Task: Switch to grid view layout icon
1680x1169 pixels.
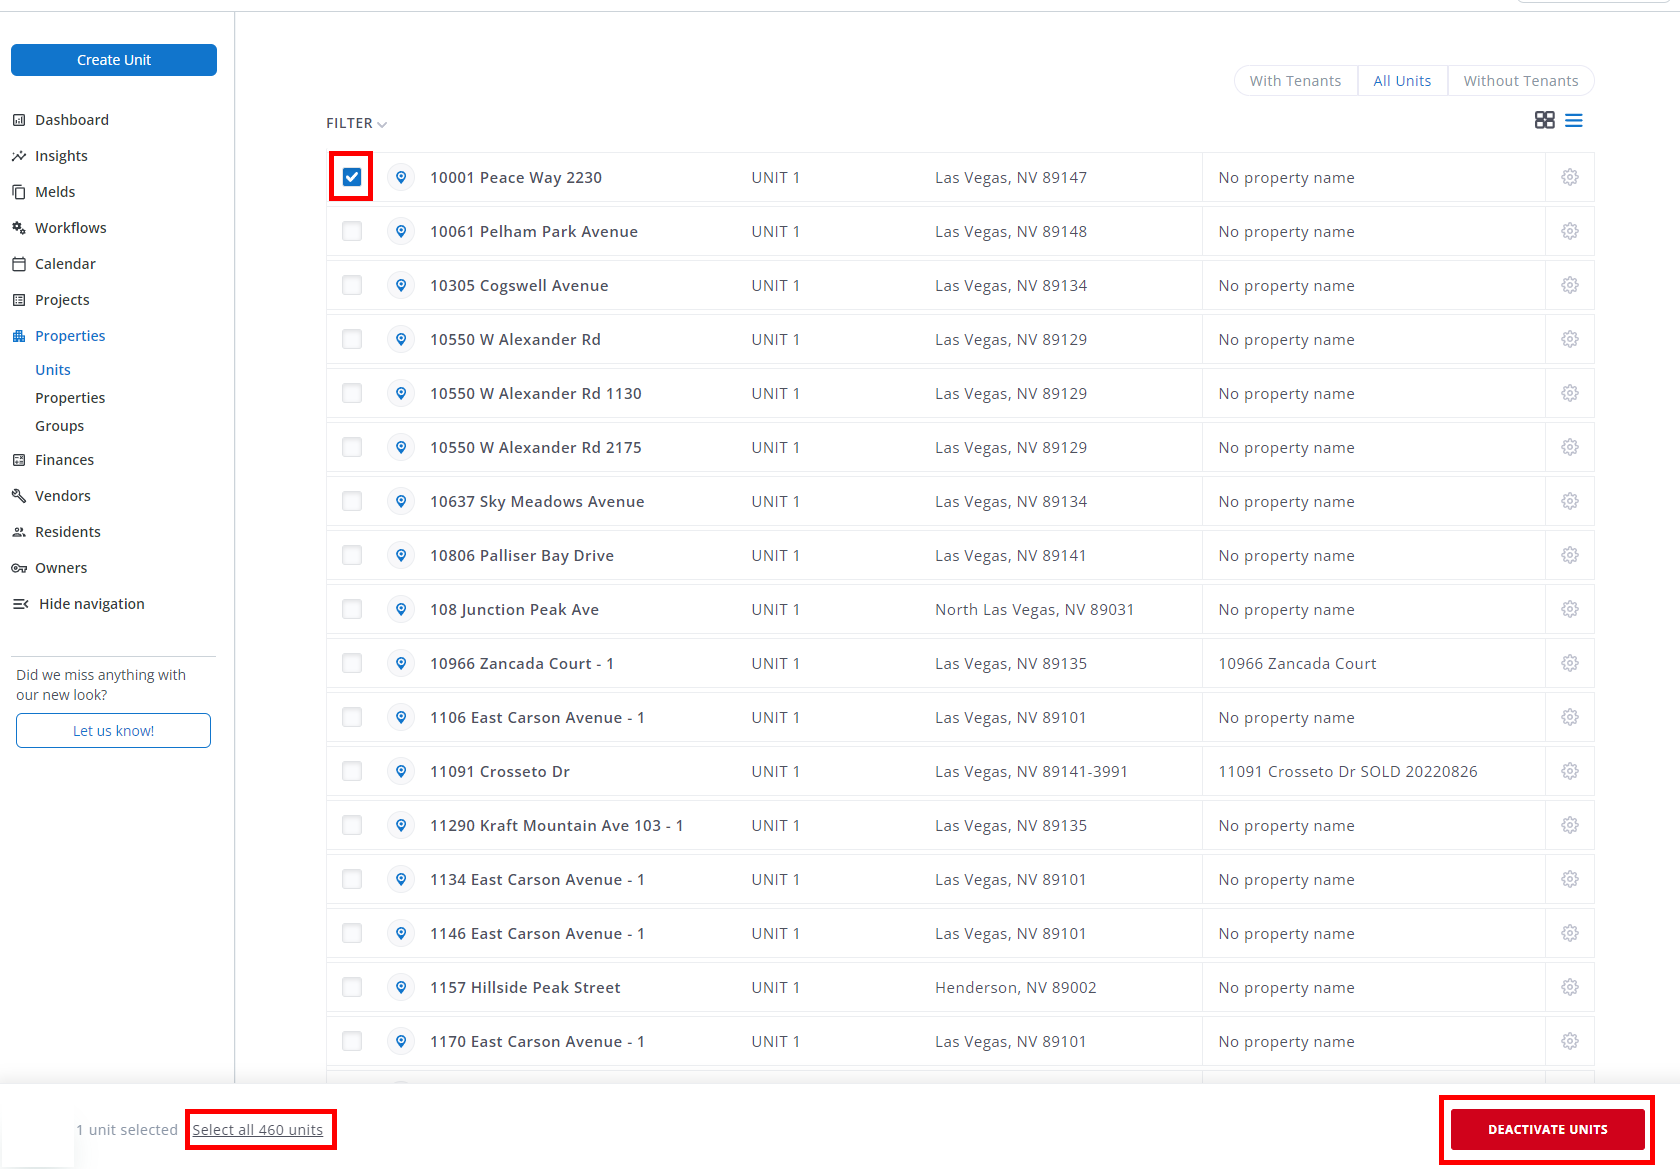Action: (1544, 120)
